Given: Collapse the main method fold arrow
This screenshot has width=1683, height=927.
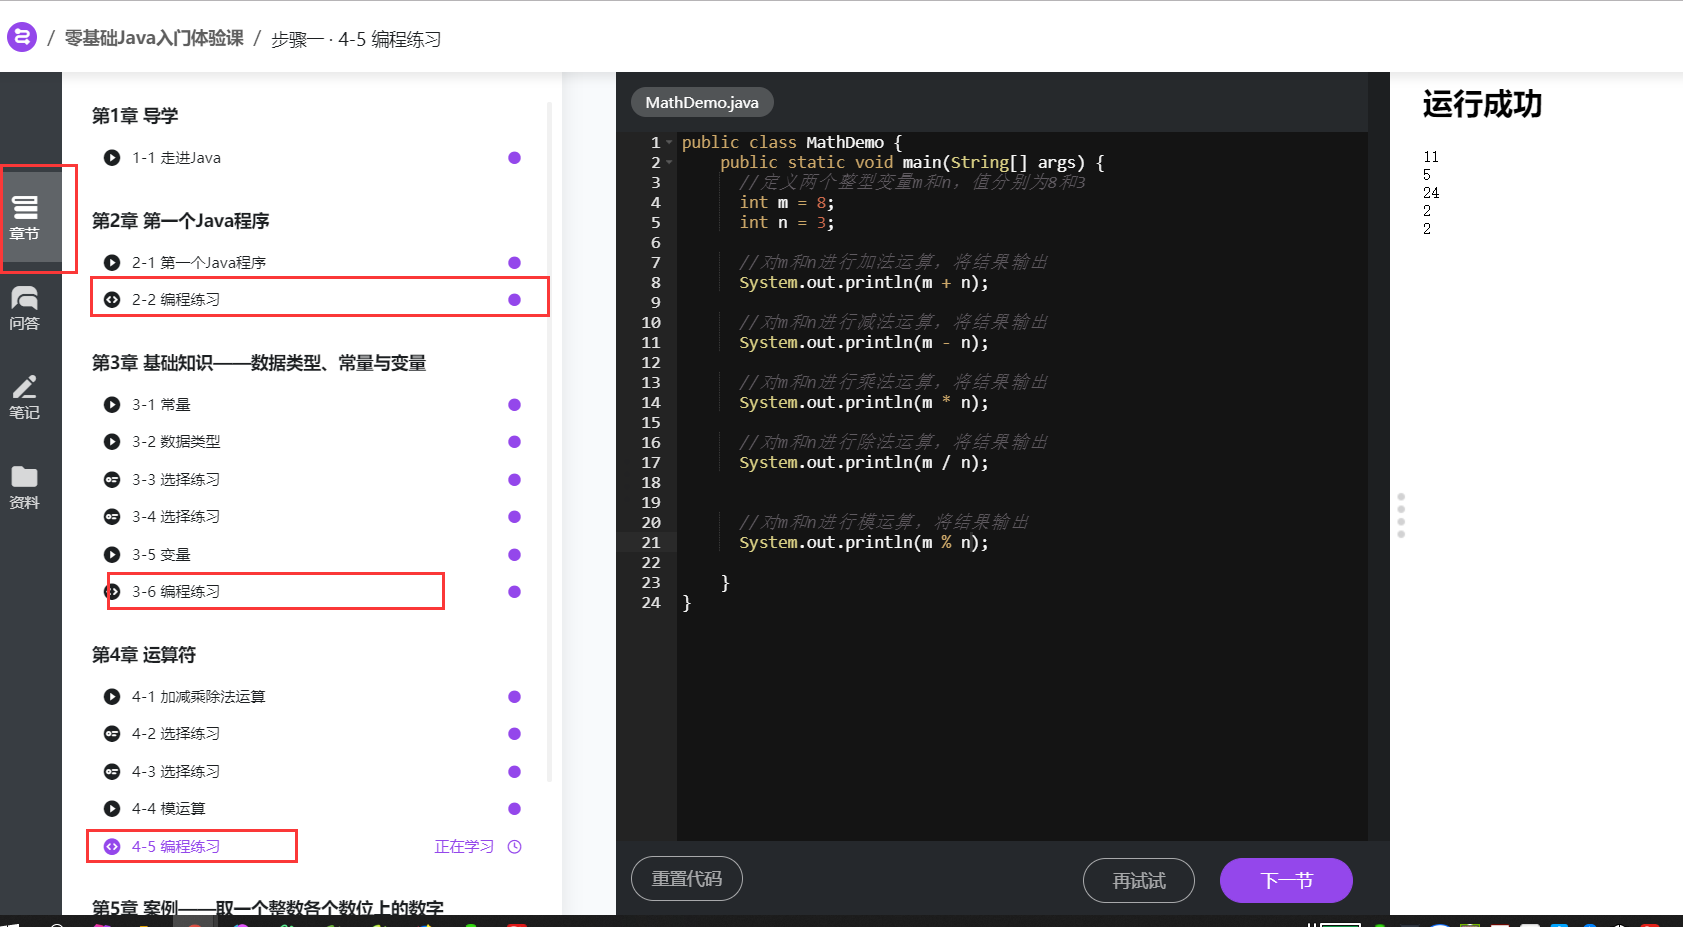Looking at the screenshot, I should (x=669, y=162).
